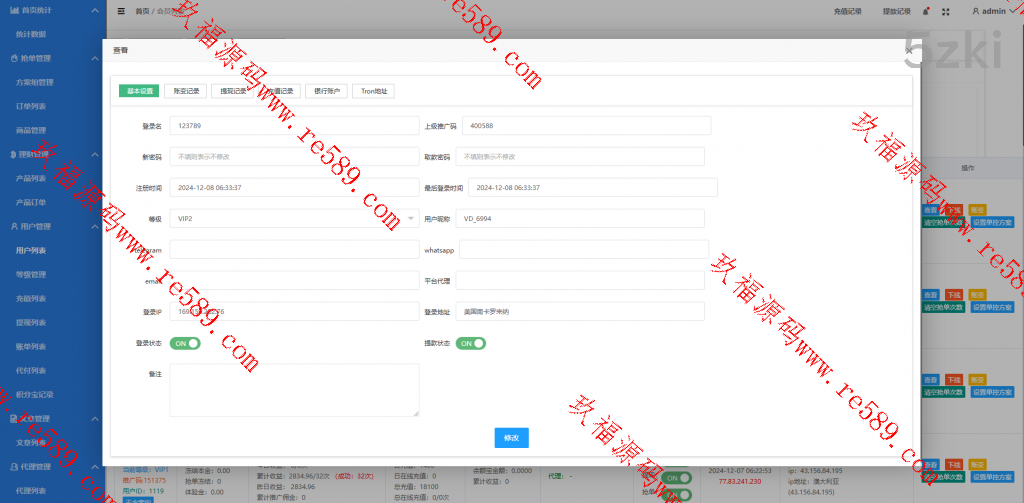Click the blue 修改 submit button
This screenshot has width=1024, height=503.
tap(511, 438)
